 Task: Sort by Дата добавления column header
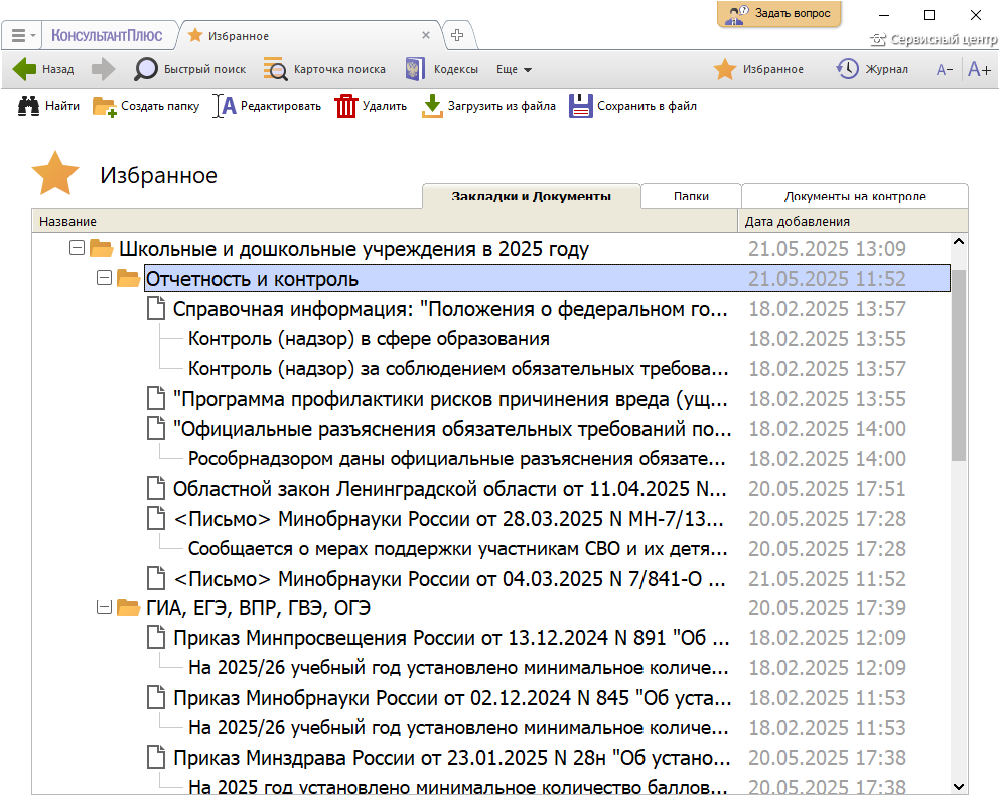[x=853, y=221]
